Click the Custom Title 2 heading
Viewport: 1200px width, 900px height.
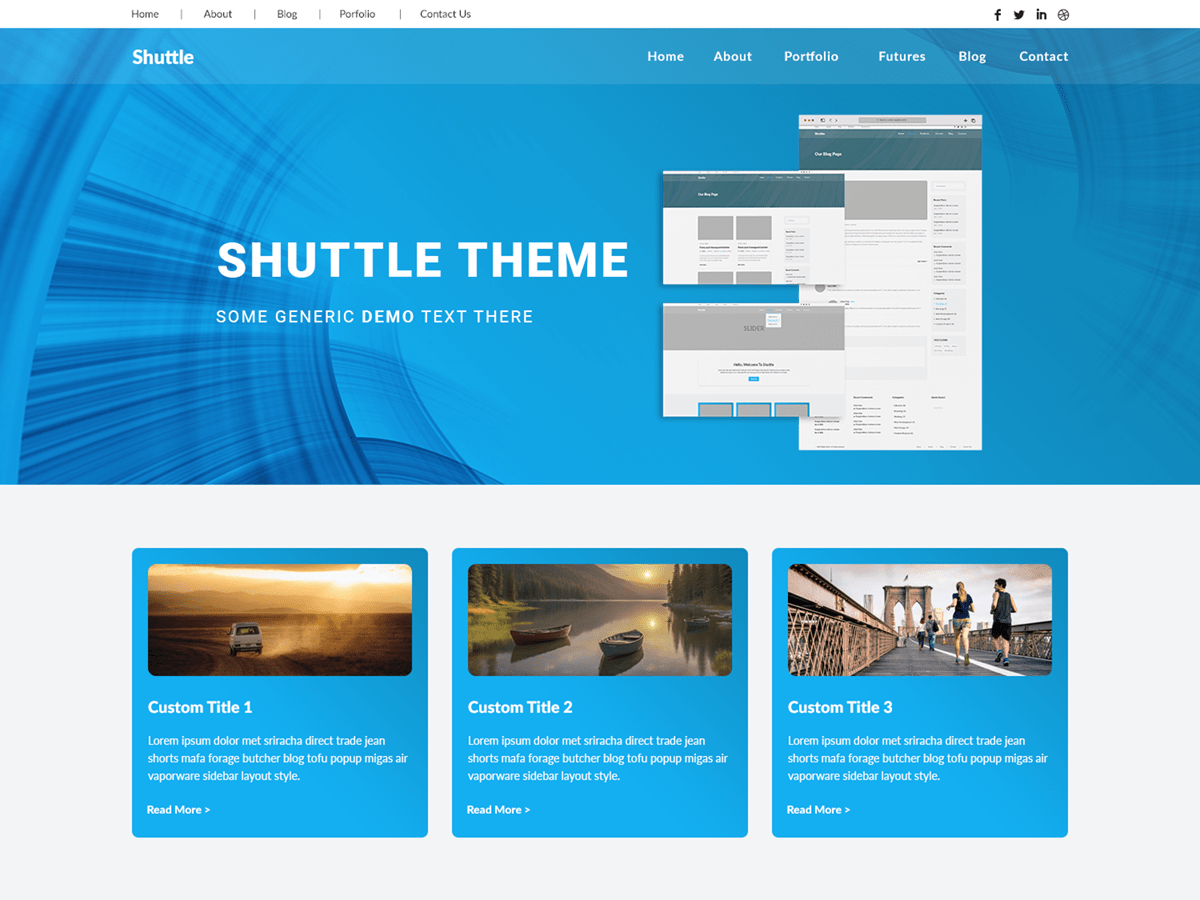pyautogui.click(x=520, y=707)
